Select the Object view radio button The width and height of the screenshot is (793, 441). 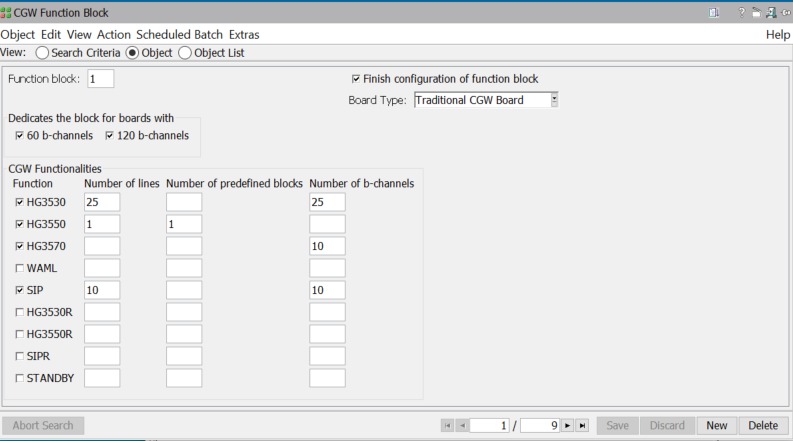point(133,53)
